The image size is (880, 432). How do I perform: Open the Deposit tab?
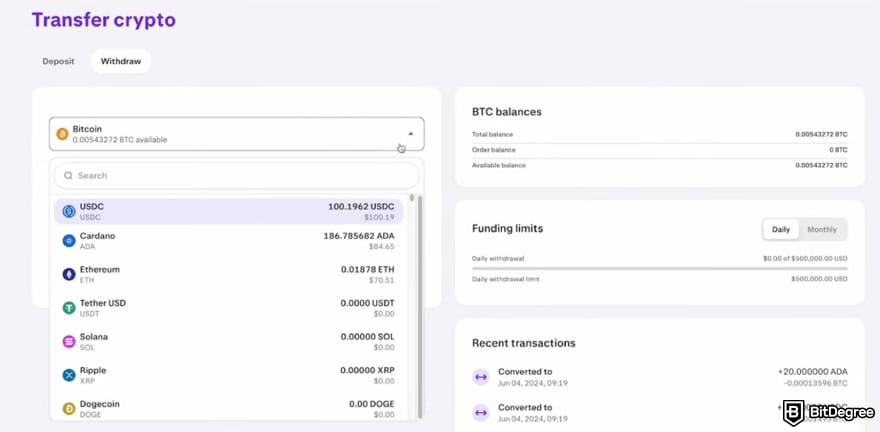58,61
